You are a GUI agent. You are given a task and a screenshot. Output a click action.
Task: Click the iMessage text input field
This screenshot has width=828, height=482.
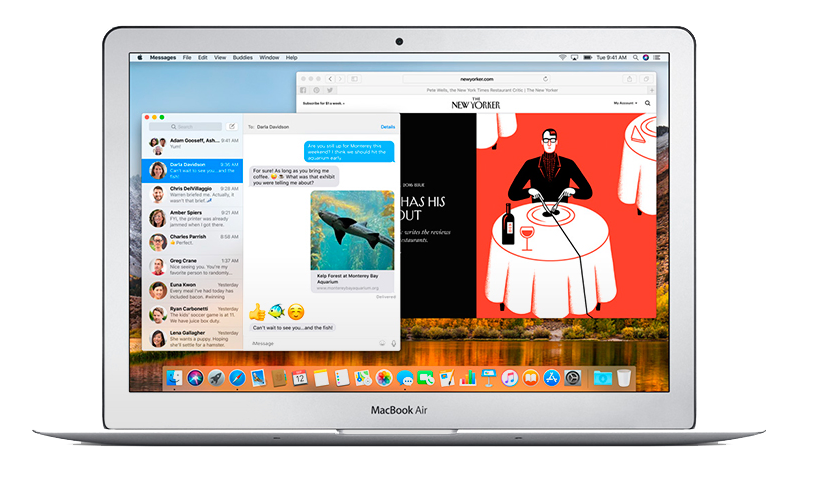pyautogui.click(x=312, y=343)
